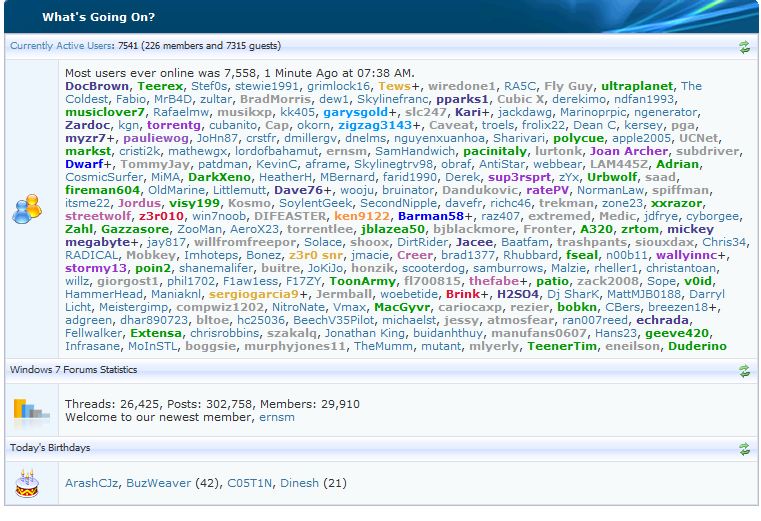Open sergiogarcia9's profile
This screenshot has width=761, height=521.
(253, 294)
